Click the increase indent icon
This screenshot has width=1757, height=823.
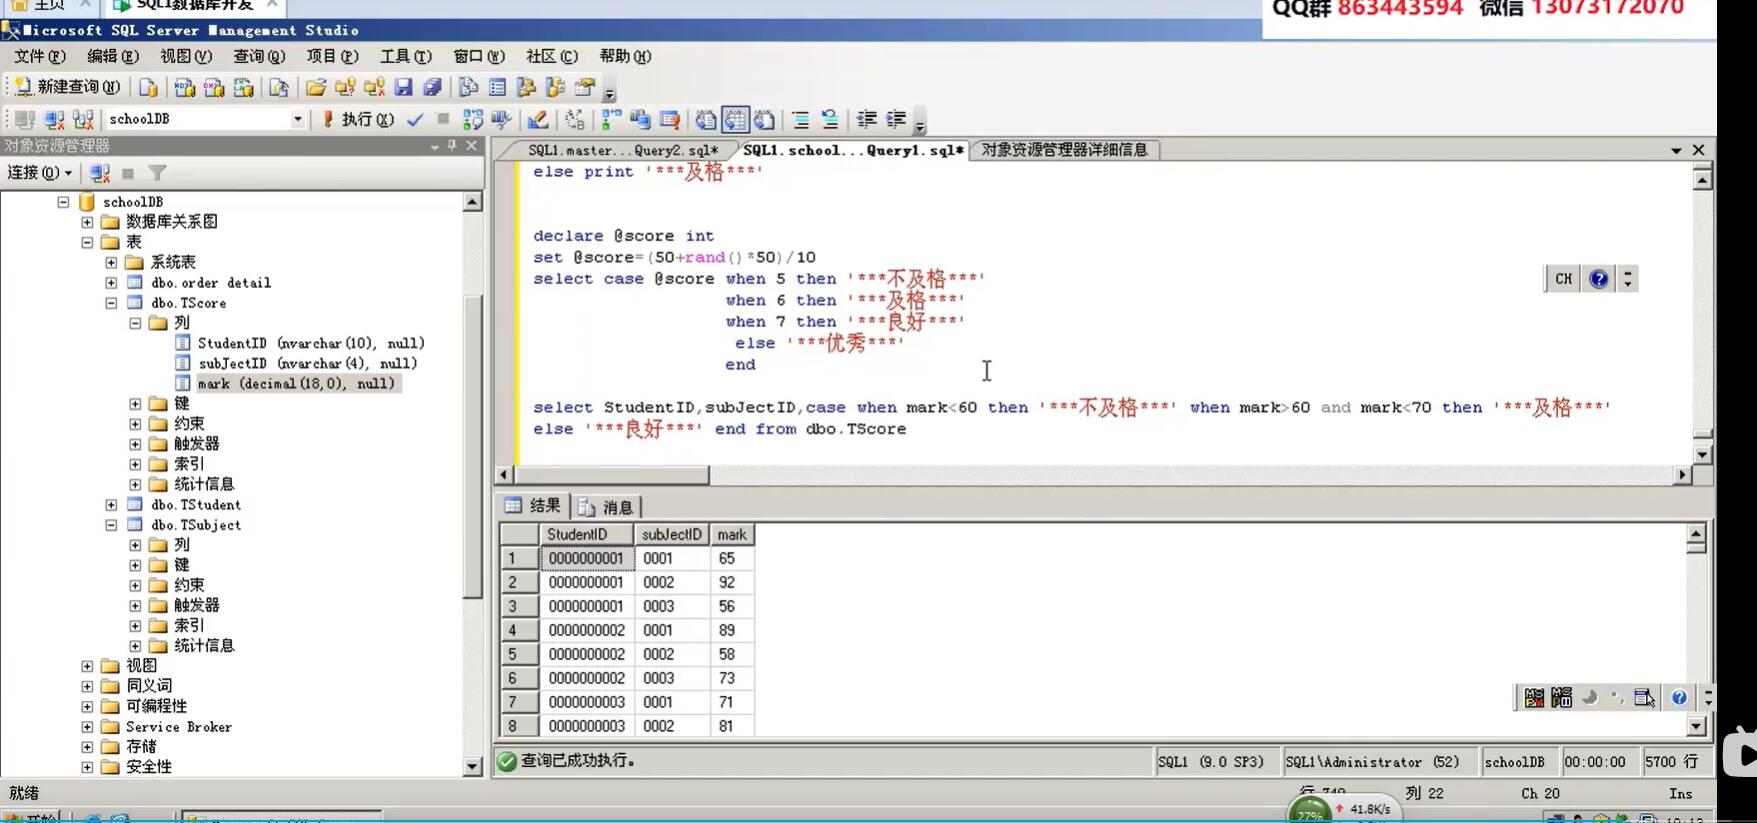(895, 119)
